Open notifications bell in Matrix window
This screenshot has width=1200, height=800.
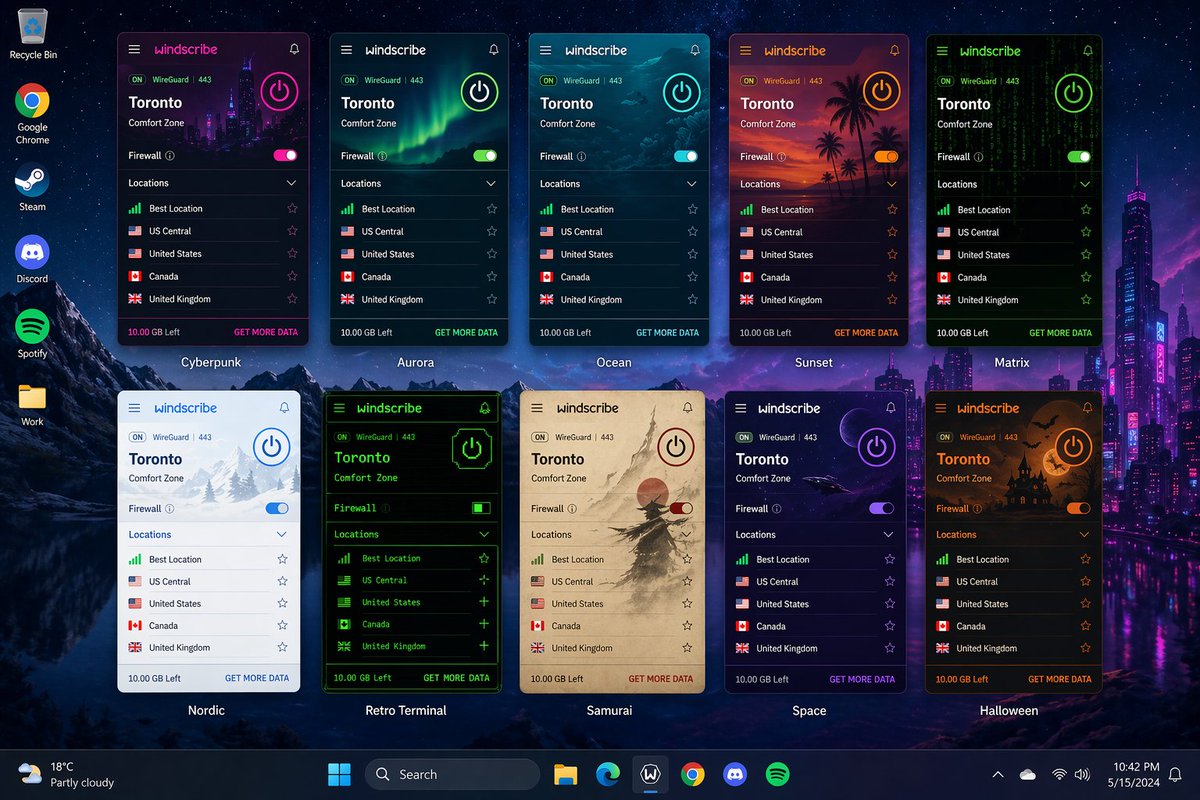coord(1087,51)
